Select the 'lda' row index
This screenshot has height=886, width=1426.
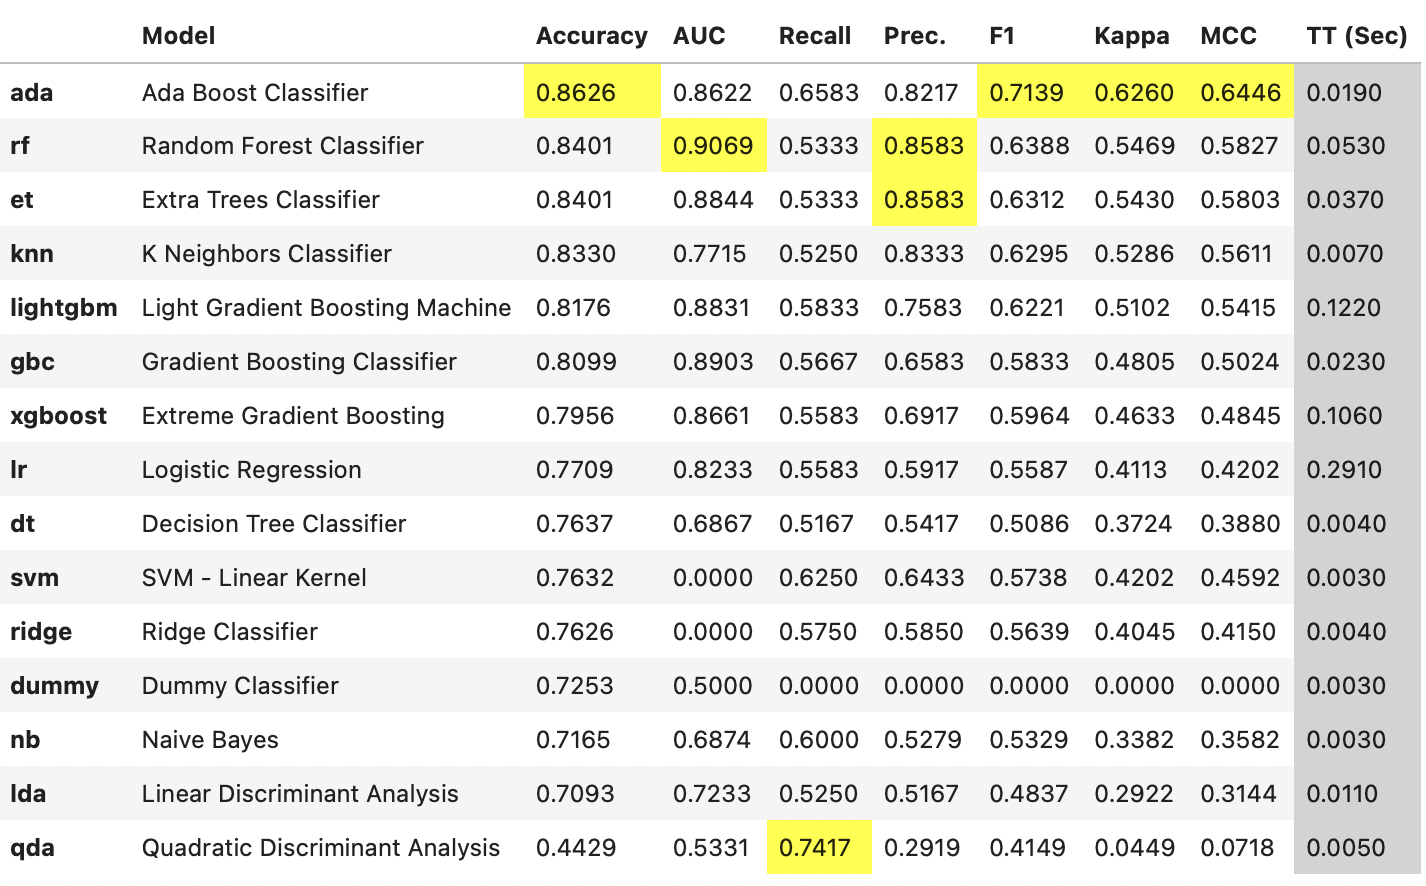(28, 794)
